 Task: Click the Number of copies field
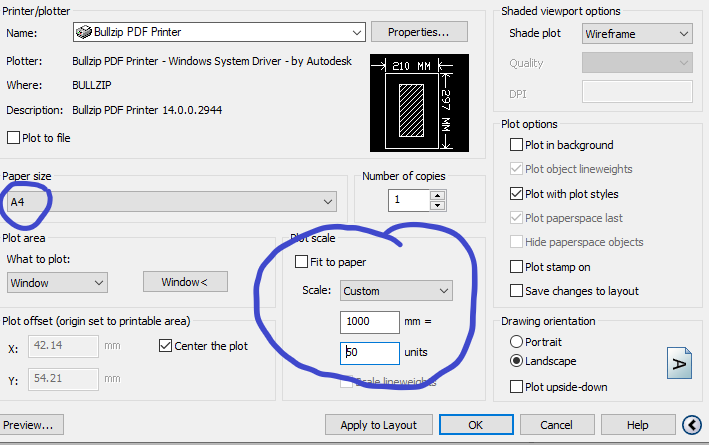click(409, 200)
